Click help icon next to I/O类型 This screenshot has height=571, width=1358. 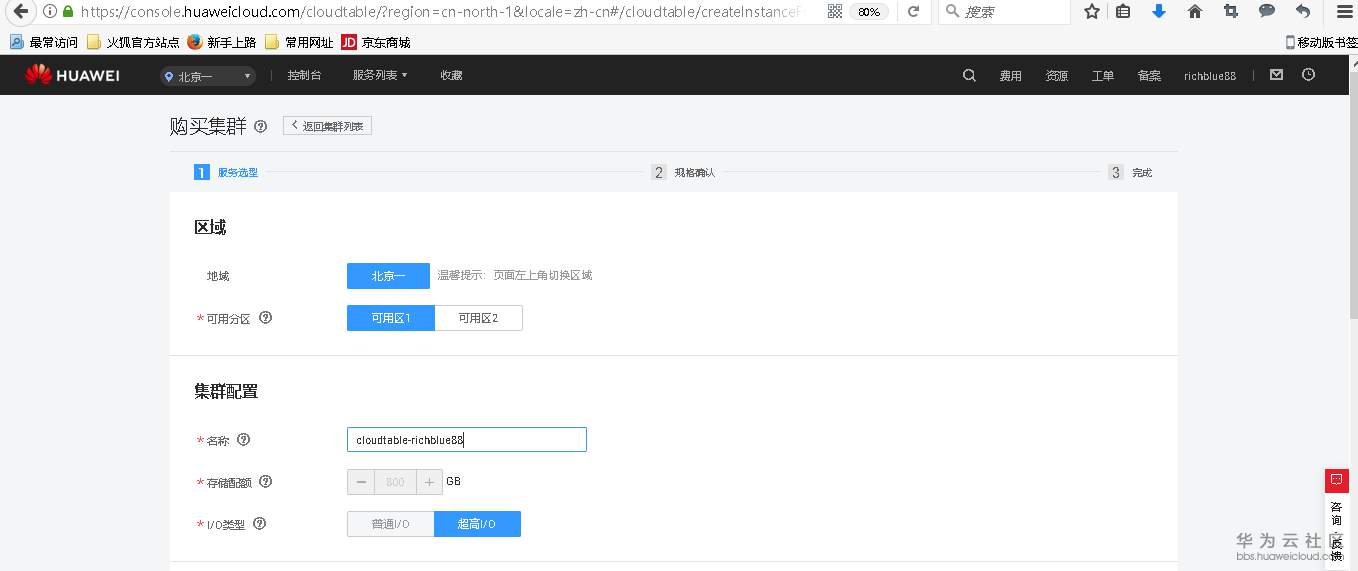(x=259, y=524)
